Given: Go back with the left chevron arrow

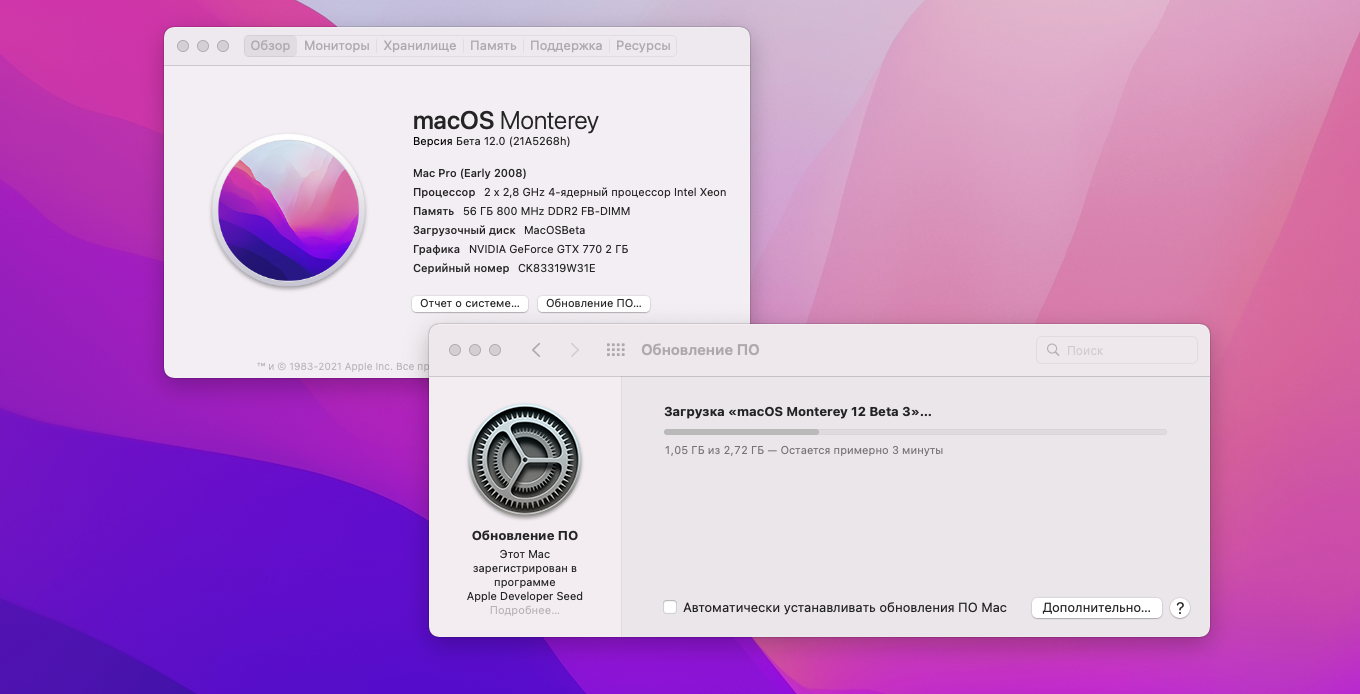Looking at the screenshot, I should pos(536,350).
